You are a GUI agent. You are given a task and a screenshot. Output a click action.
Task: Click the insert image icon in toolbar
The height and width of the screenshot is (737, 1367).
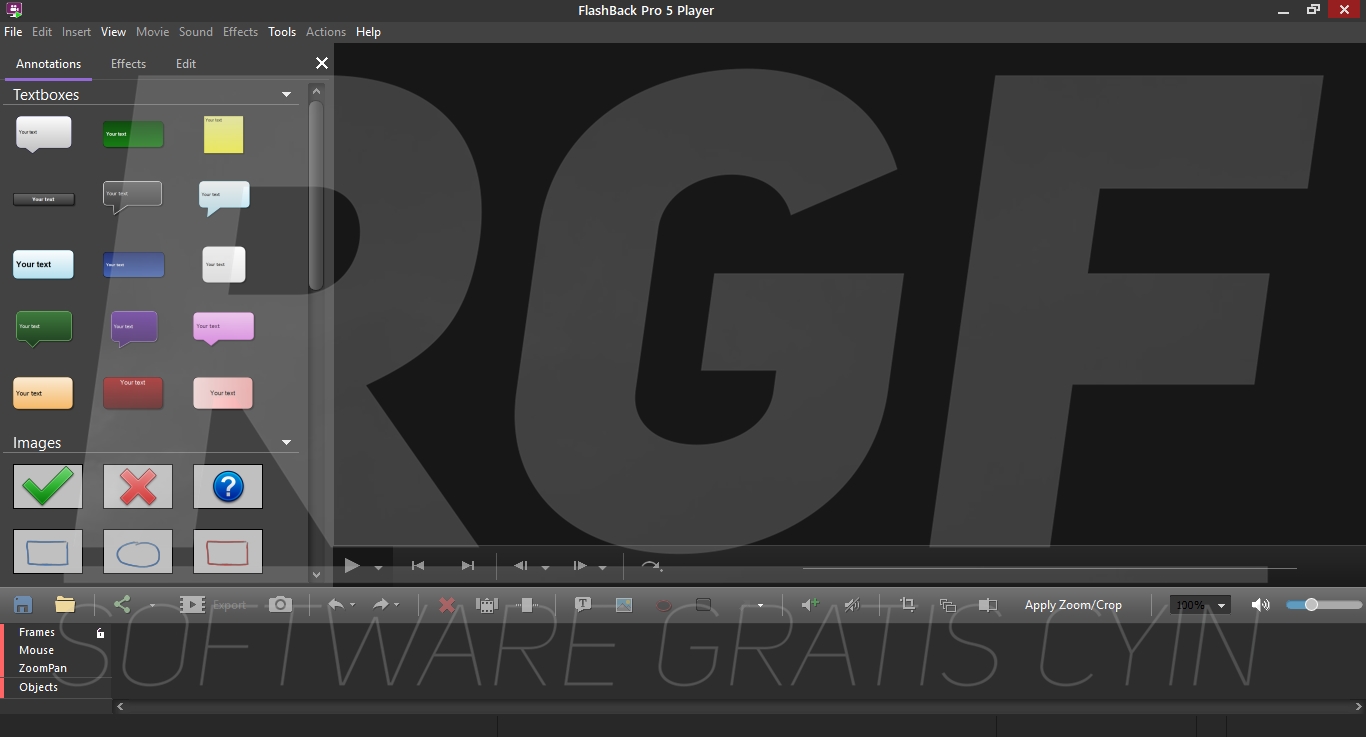624,604
